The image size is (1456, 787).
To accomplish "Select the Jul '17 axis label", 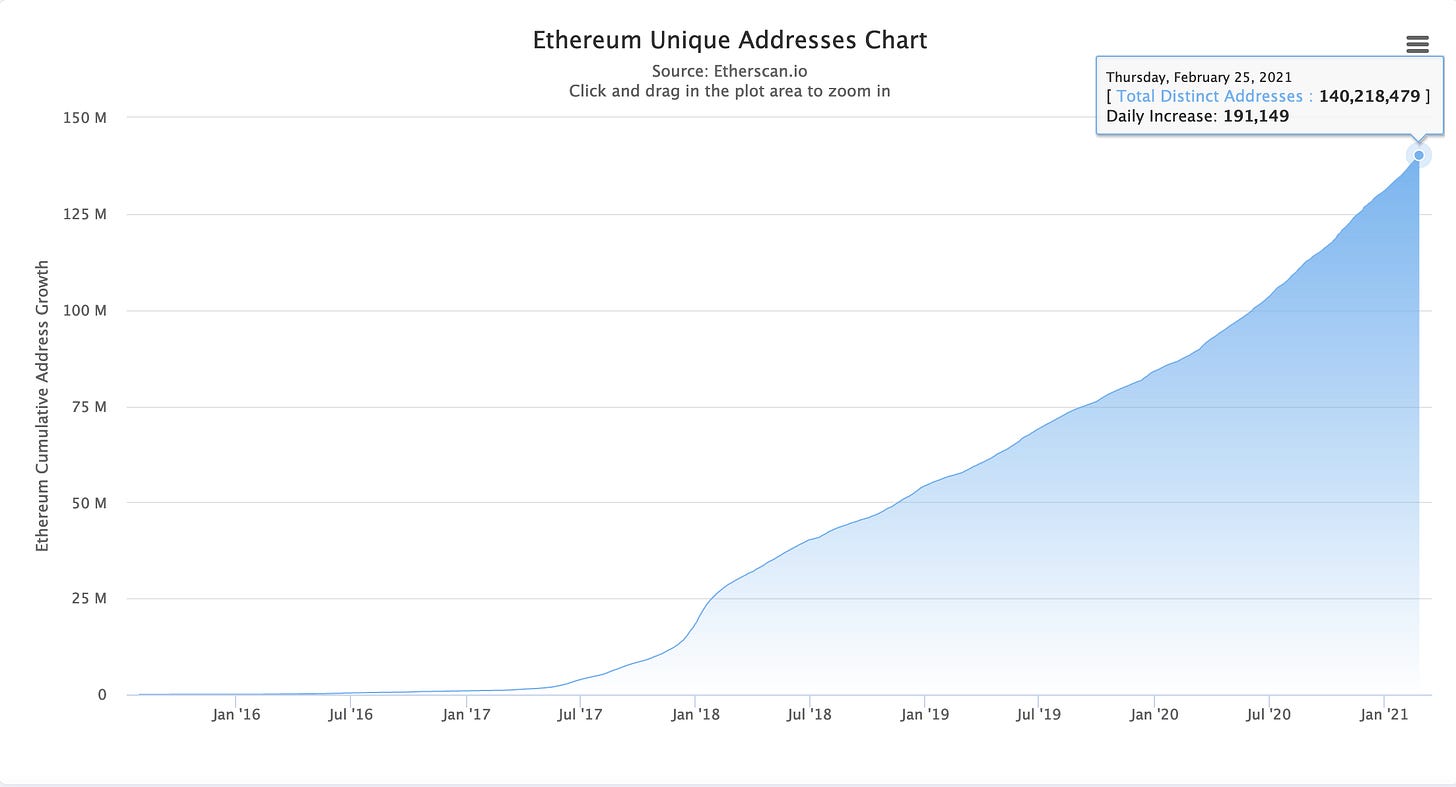I will click(581, 715).
